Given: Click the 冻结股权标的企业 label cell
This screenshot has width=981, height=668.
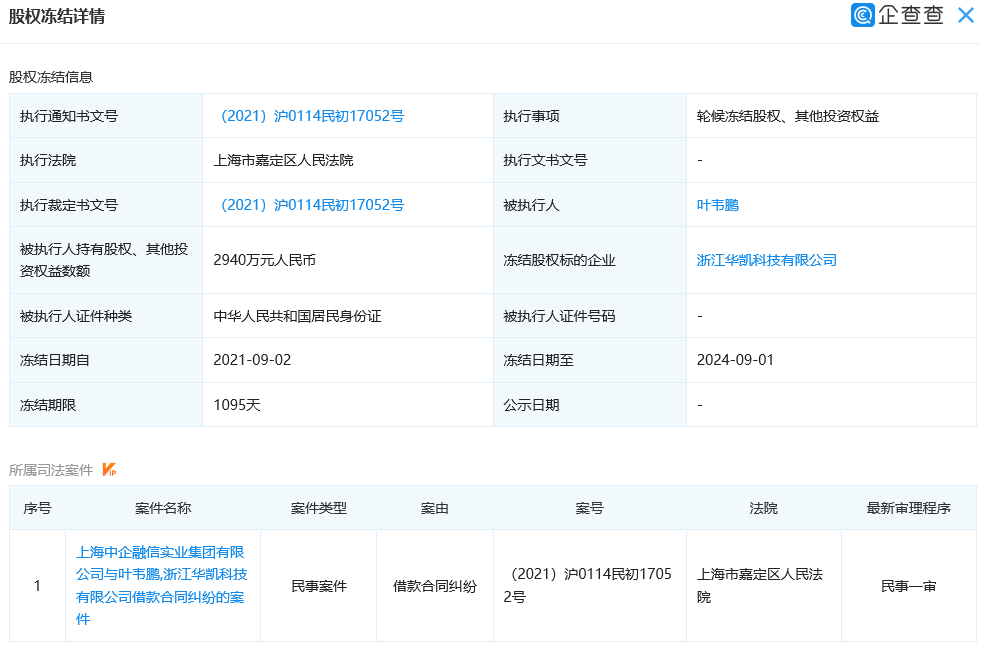Looking at the screenshot, I should tap(590, 260).
